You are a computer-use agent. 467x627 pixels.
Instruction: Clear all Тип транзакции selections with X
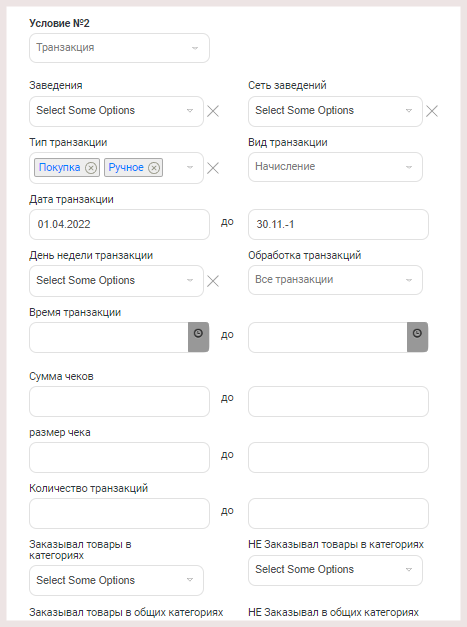coord(213,168)
